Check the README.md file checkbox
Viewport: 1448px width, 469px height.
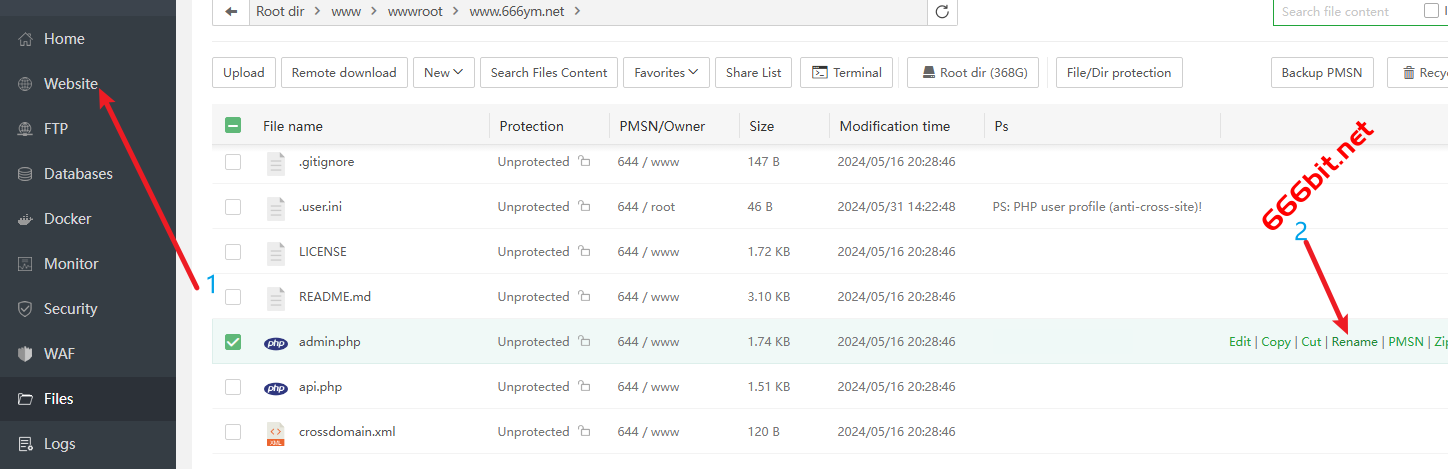pos(233,297)
